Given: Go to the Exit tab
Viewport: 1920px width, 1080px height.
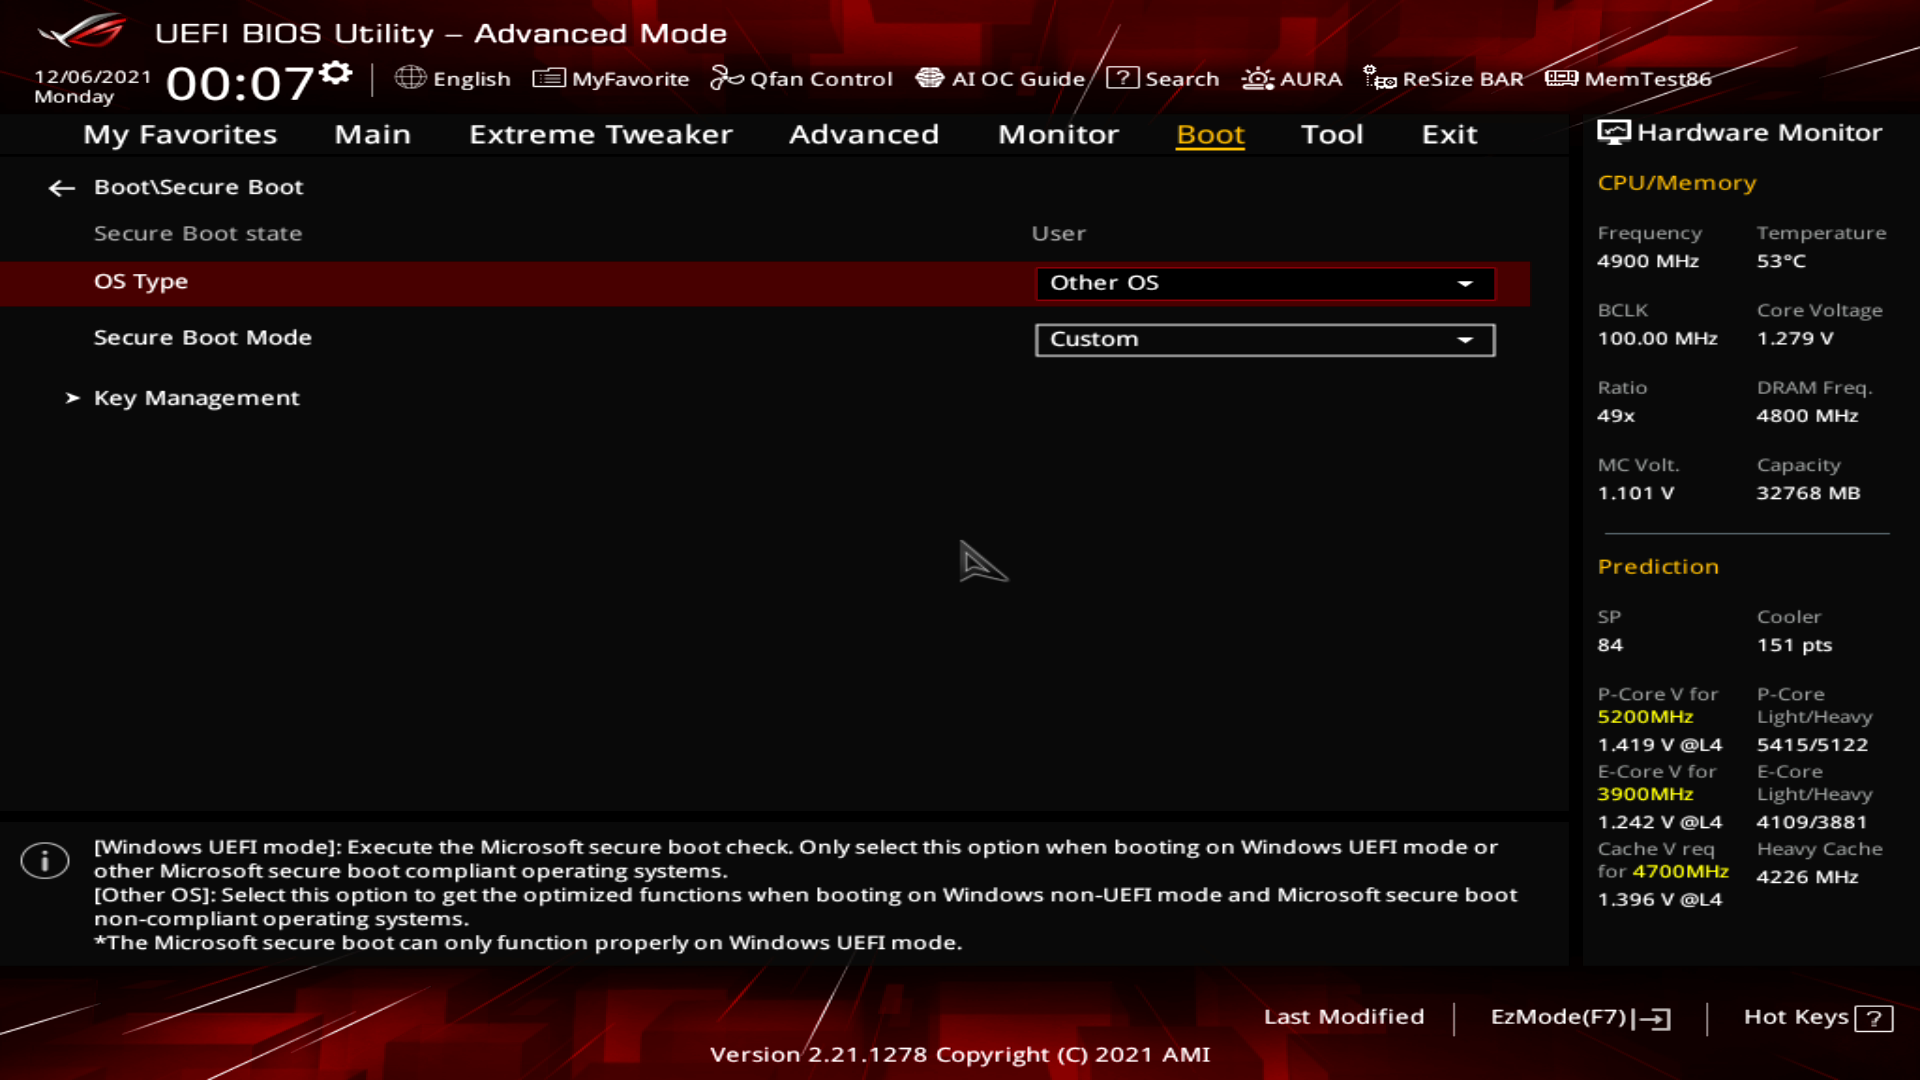Looking at the screenshot, I should [1449, 135].
